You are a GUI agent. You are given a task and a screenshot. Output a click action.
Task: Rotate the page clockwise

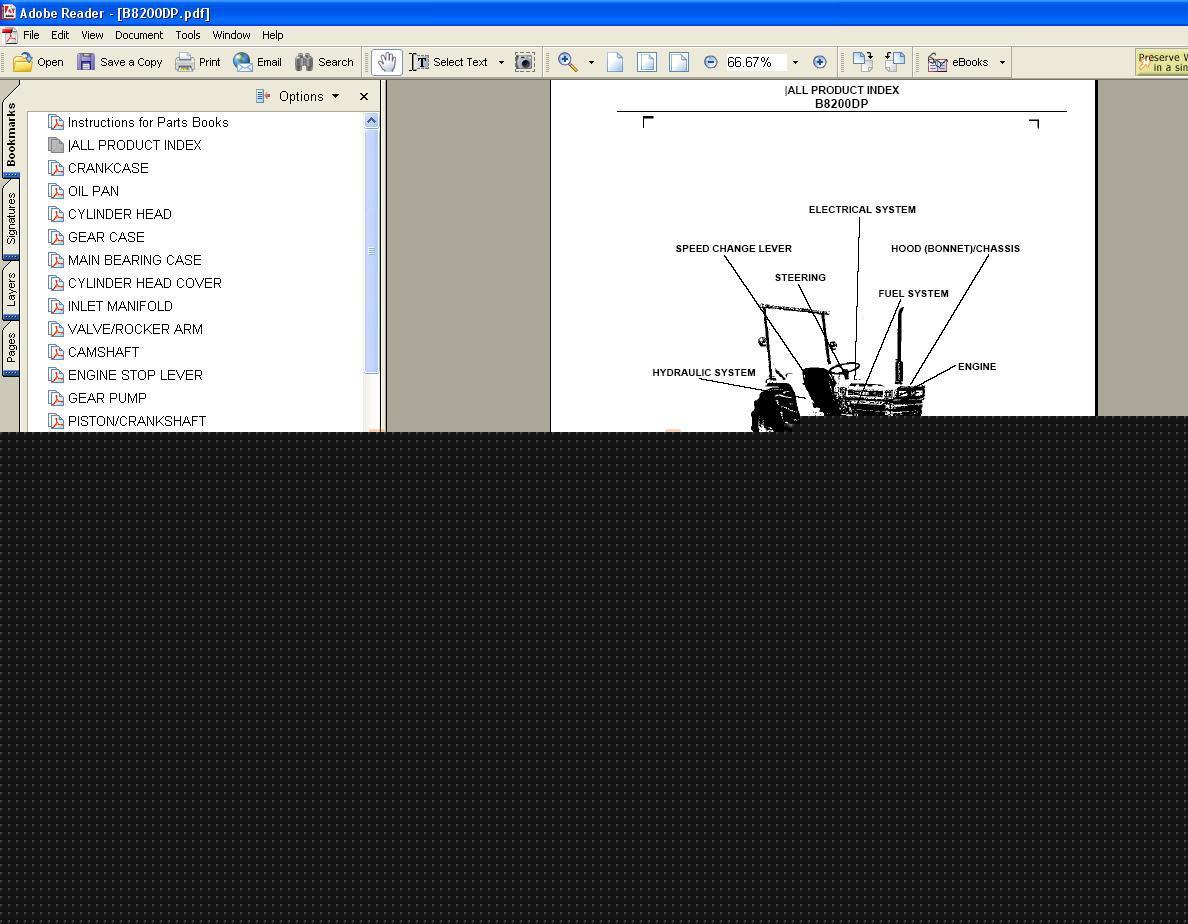[x=862, y=62]
